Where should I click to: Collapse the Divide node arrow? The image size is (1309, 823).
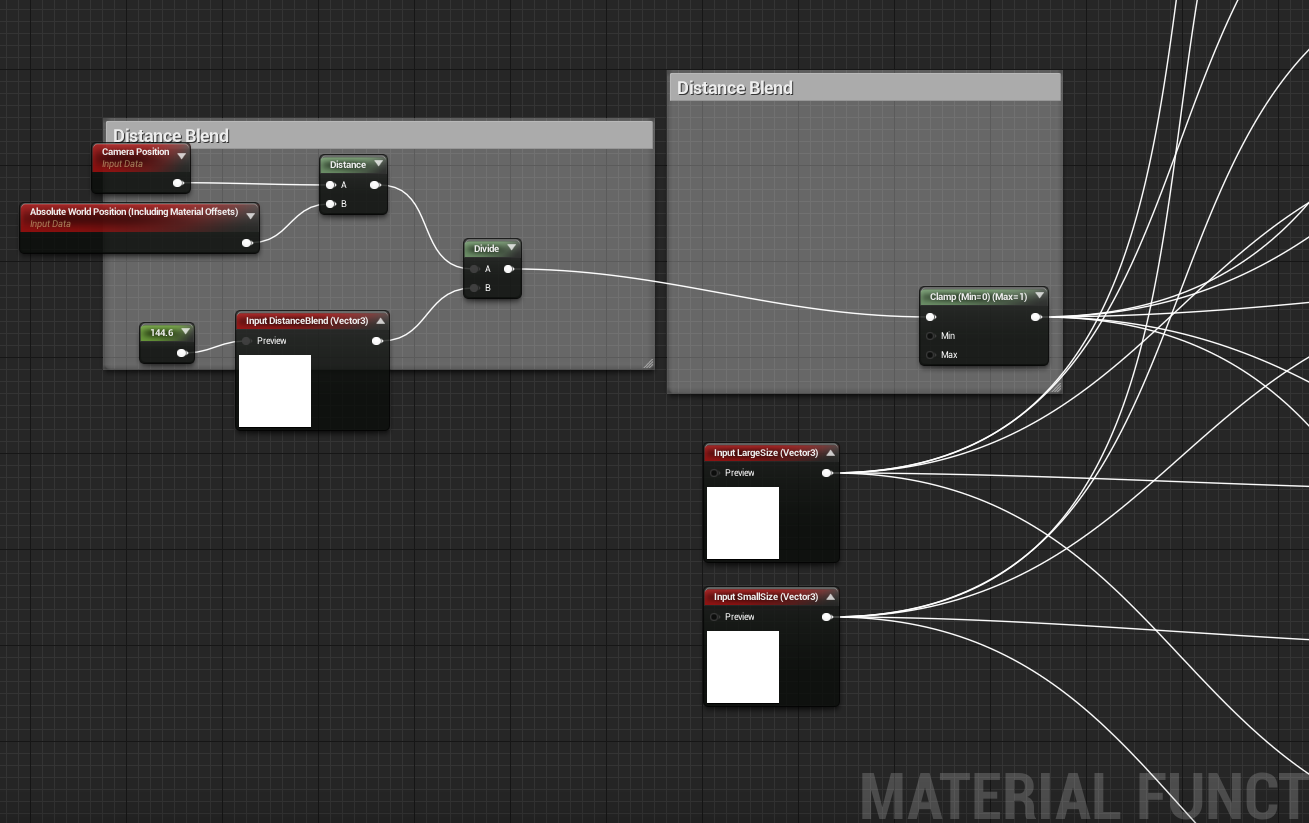coord(511,248)
